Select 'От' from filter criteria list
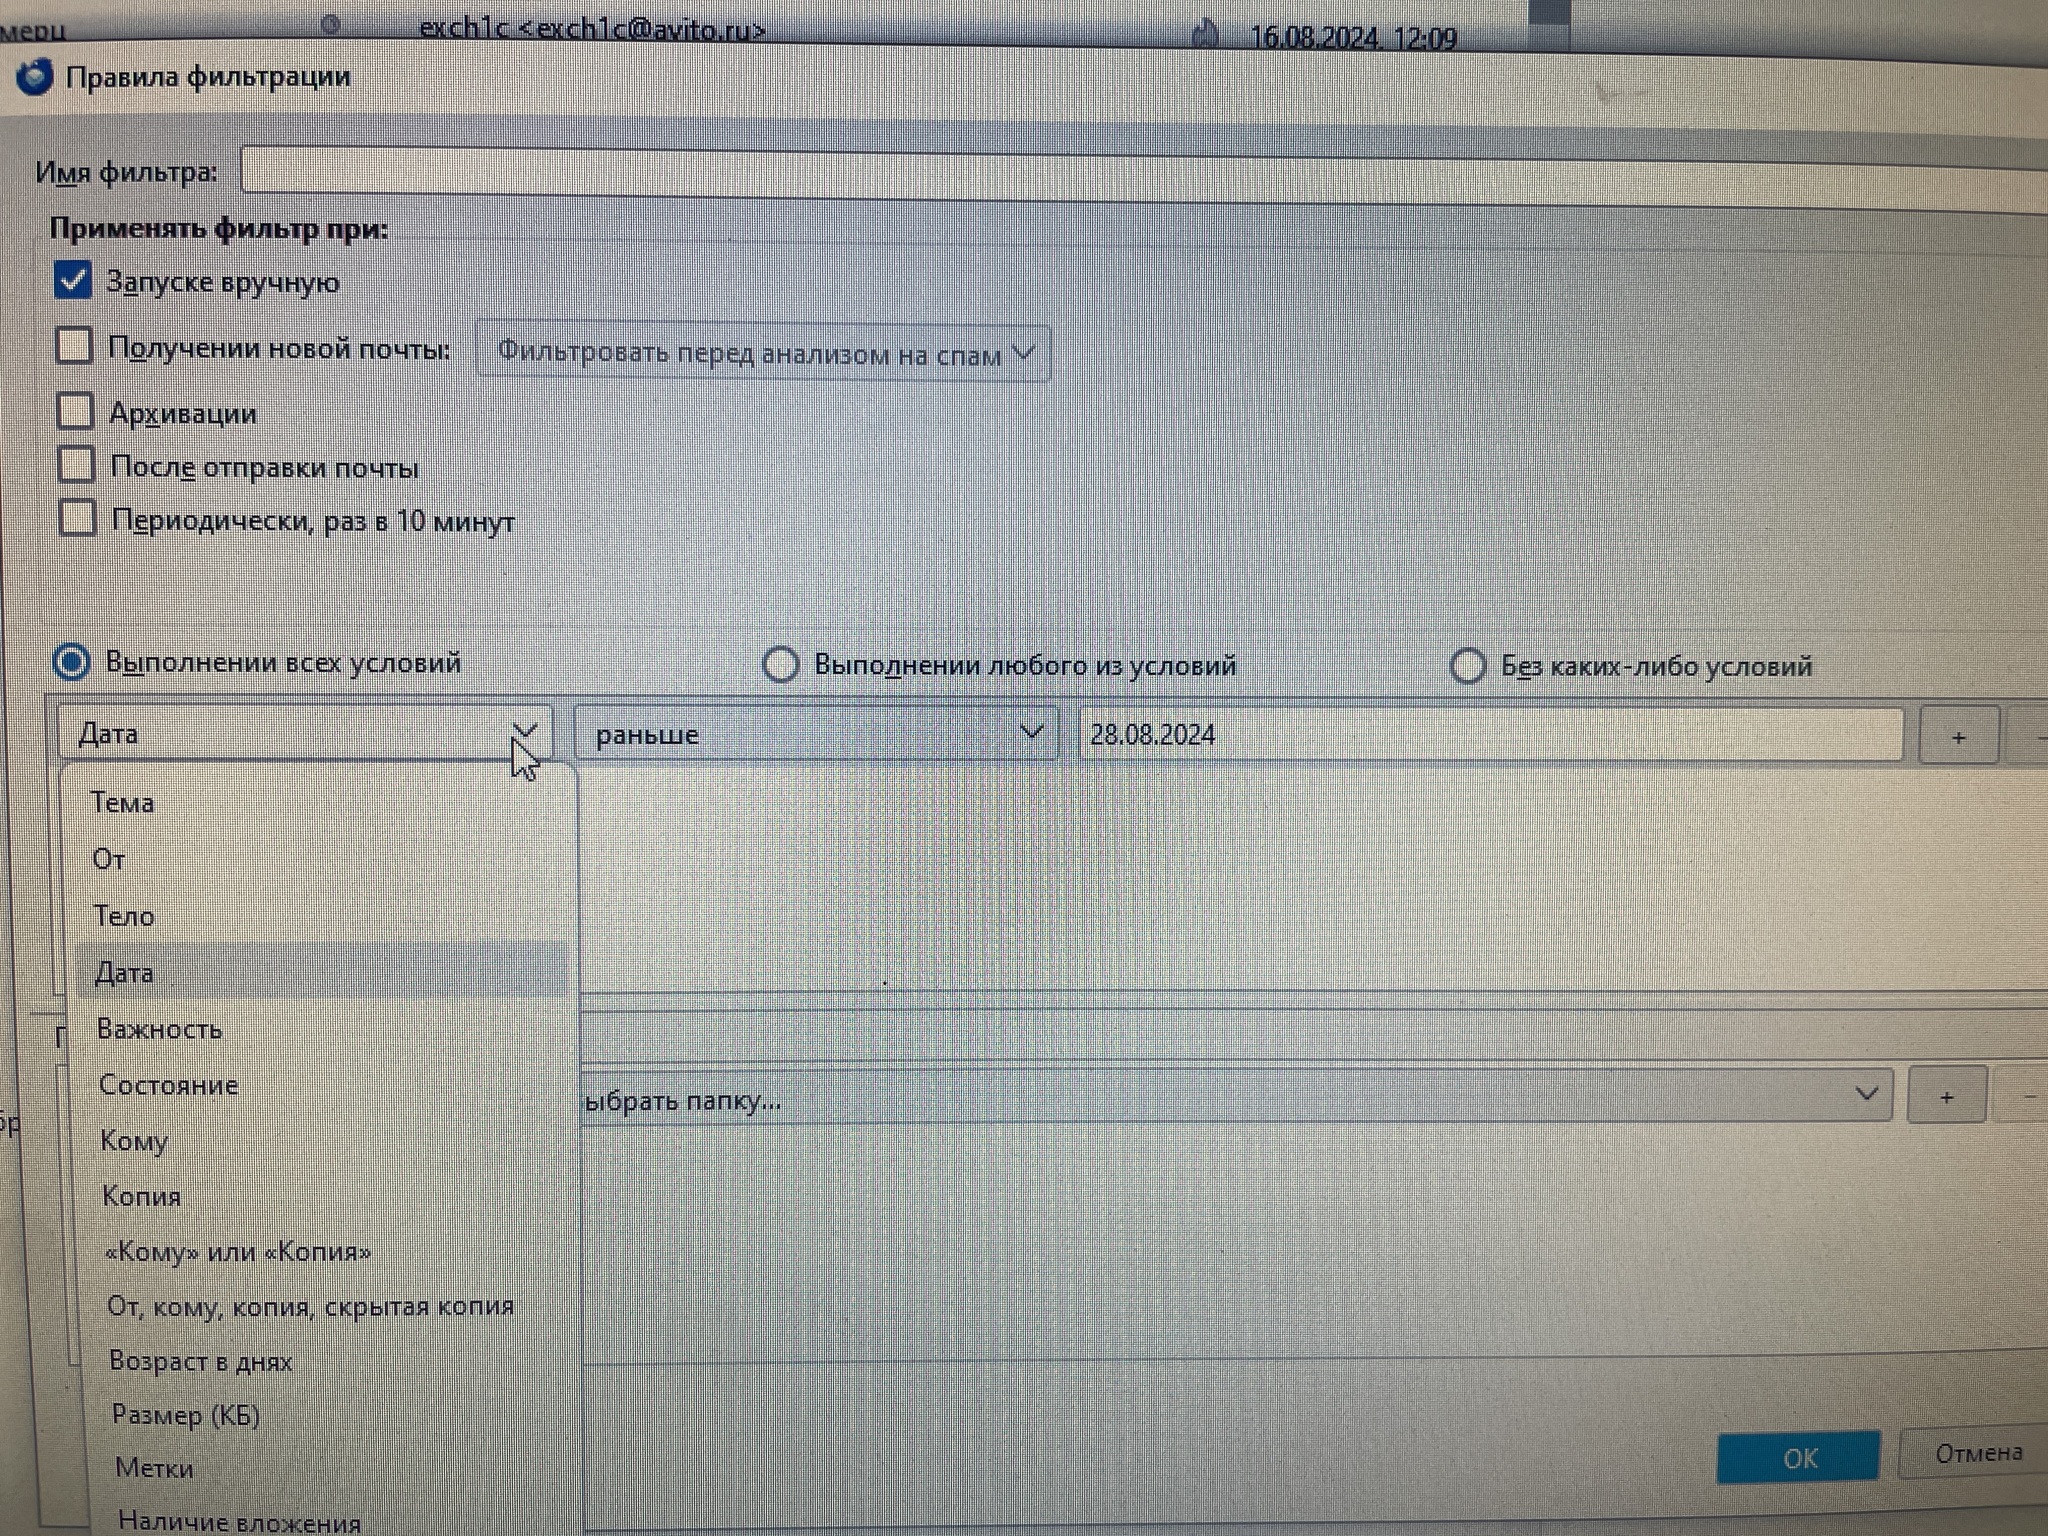This screenshot has height=1536, width=2048. pyautogui.click(x=111, y=858)
